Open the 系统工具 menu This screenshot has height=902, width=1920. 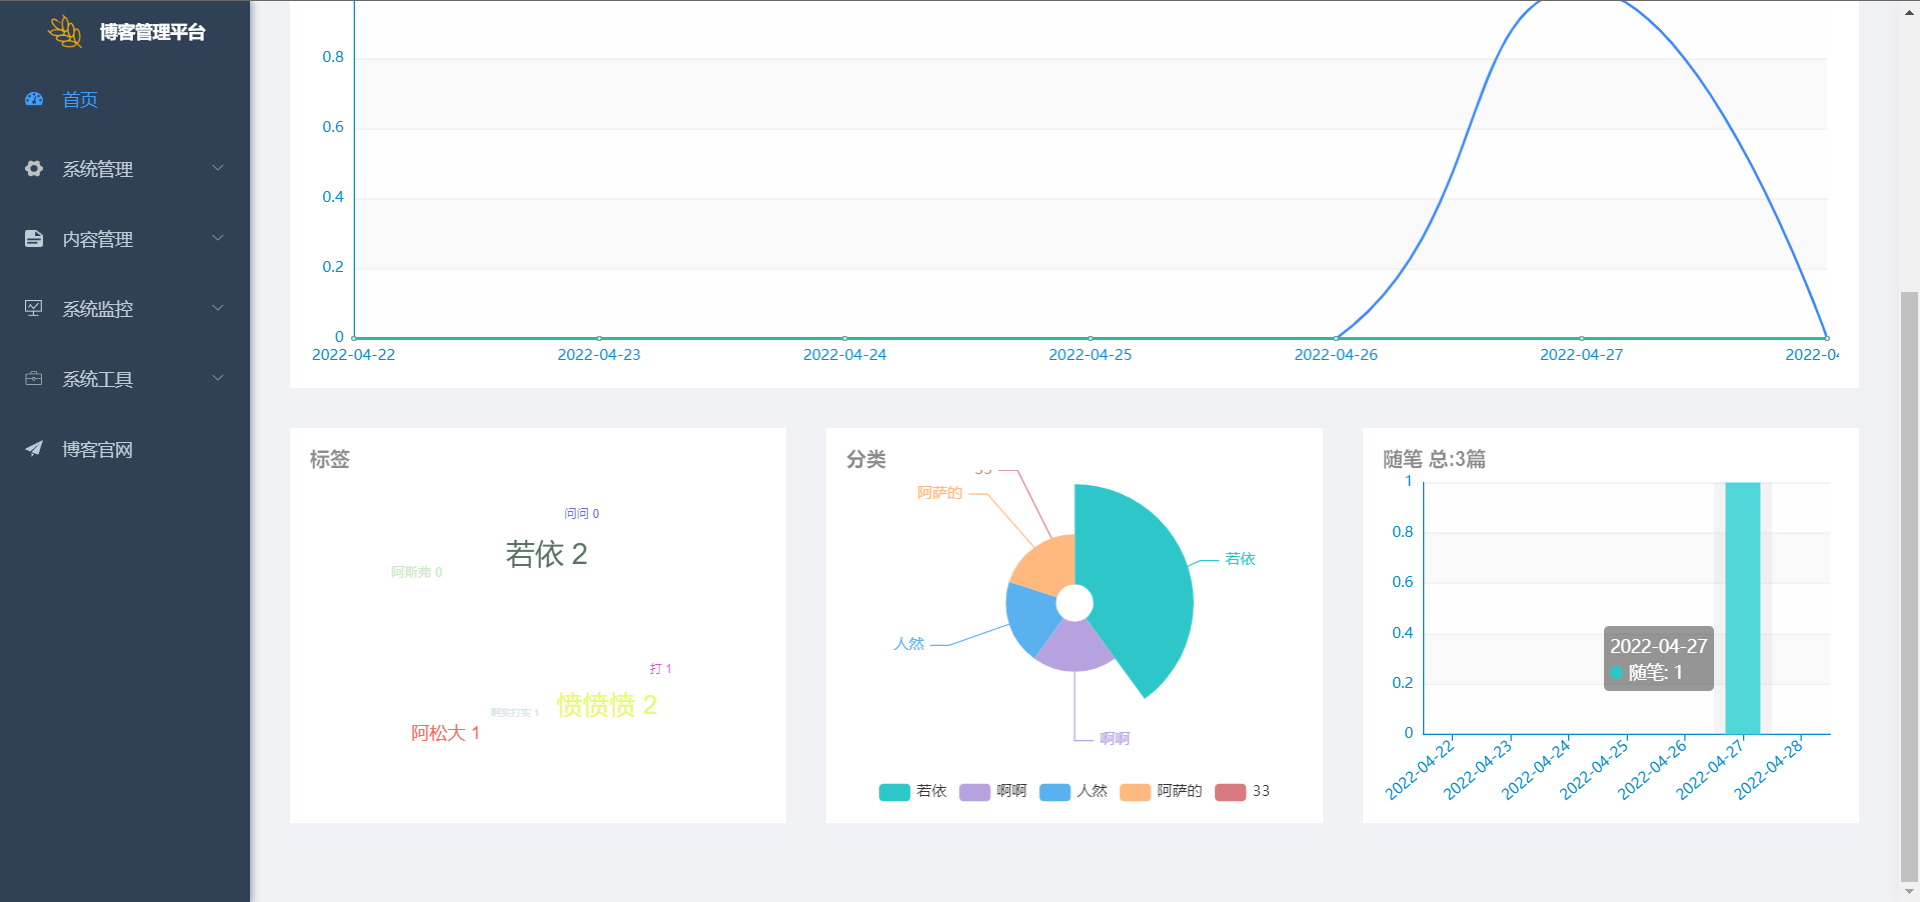tap(98, 380)
